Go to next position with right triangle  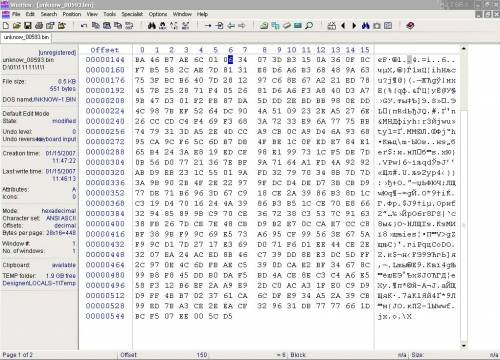pos(354,26)
